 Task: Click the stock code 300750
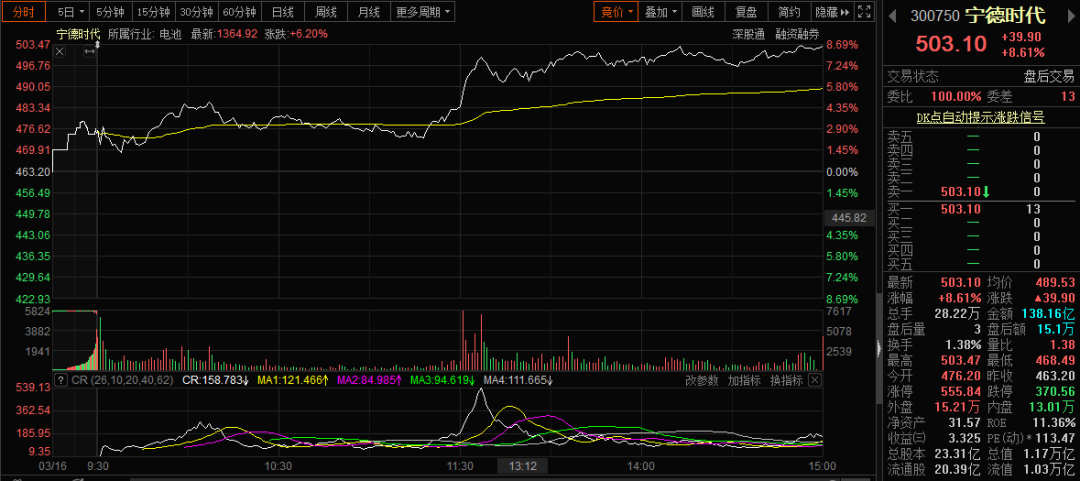point(934,15)
